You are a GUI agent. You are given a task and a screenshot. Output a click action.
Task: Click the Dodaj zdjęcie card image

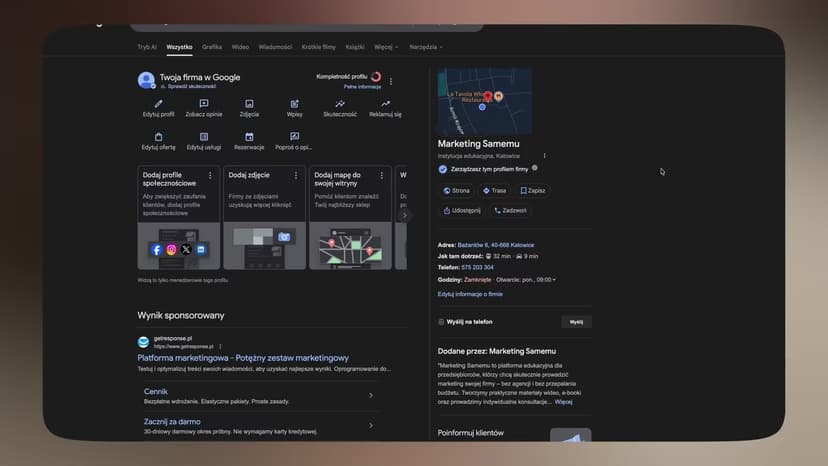pos(265,246)
